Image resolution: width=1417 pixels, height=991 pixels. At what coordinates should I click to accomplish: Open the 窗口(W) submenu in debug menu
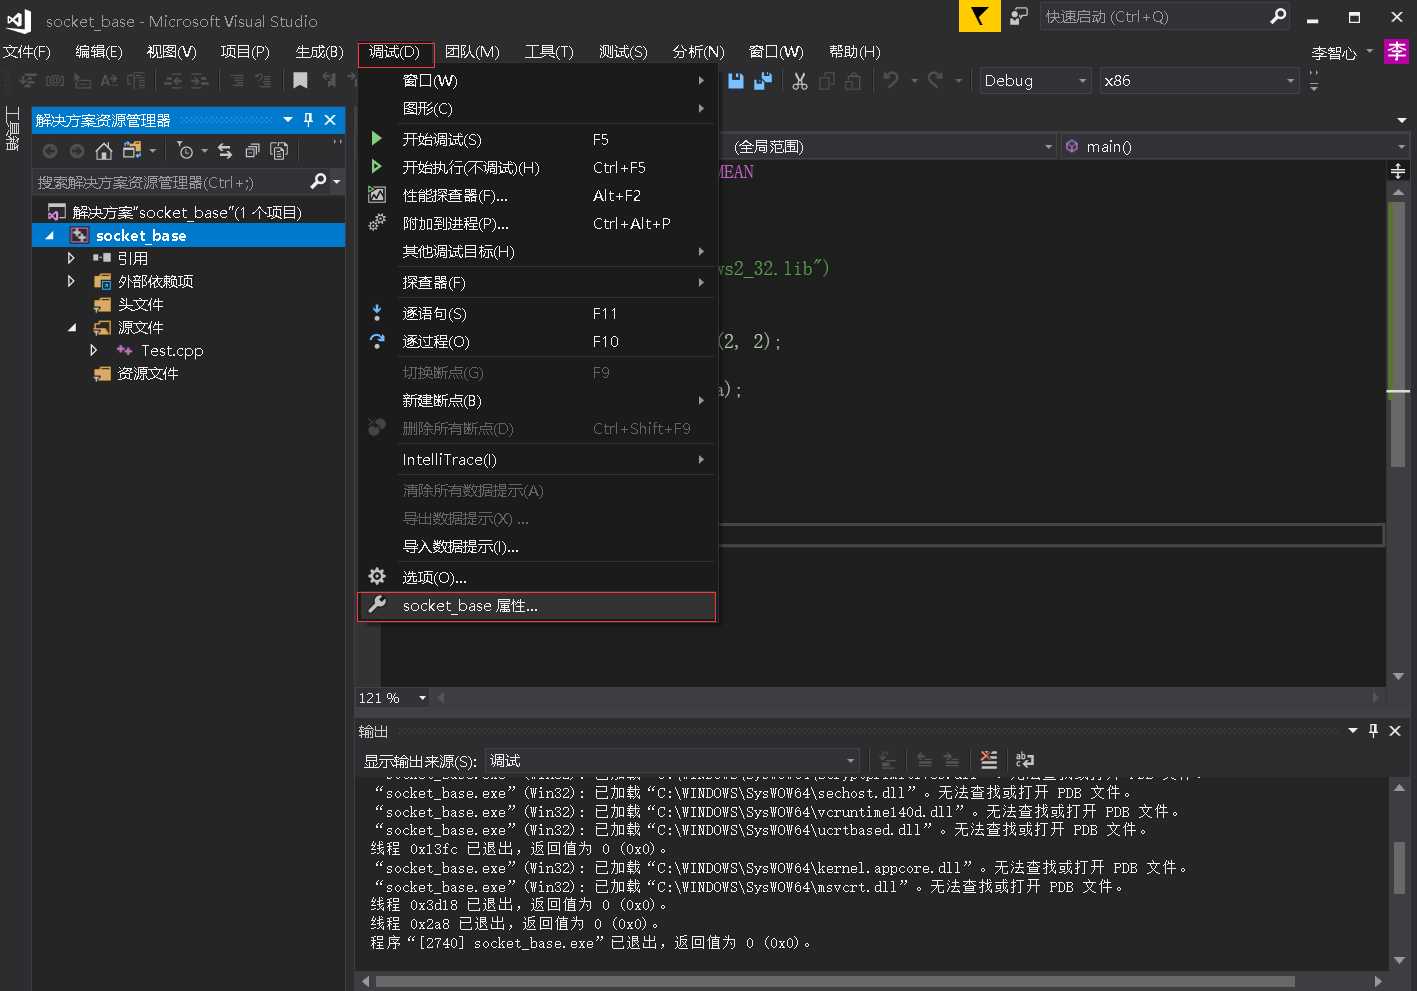[537, 80]
